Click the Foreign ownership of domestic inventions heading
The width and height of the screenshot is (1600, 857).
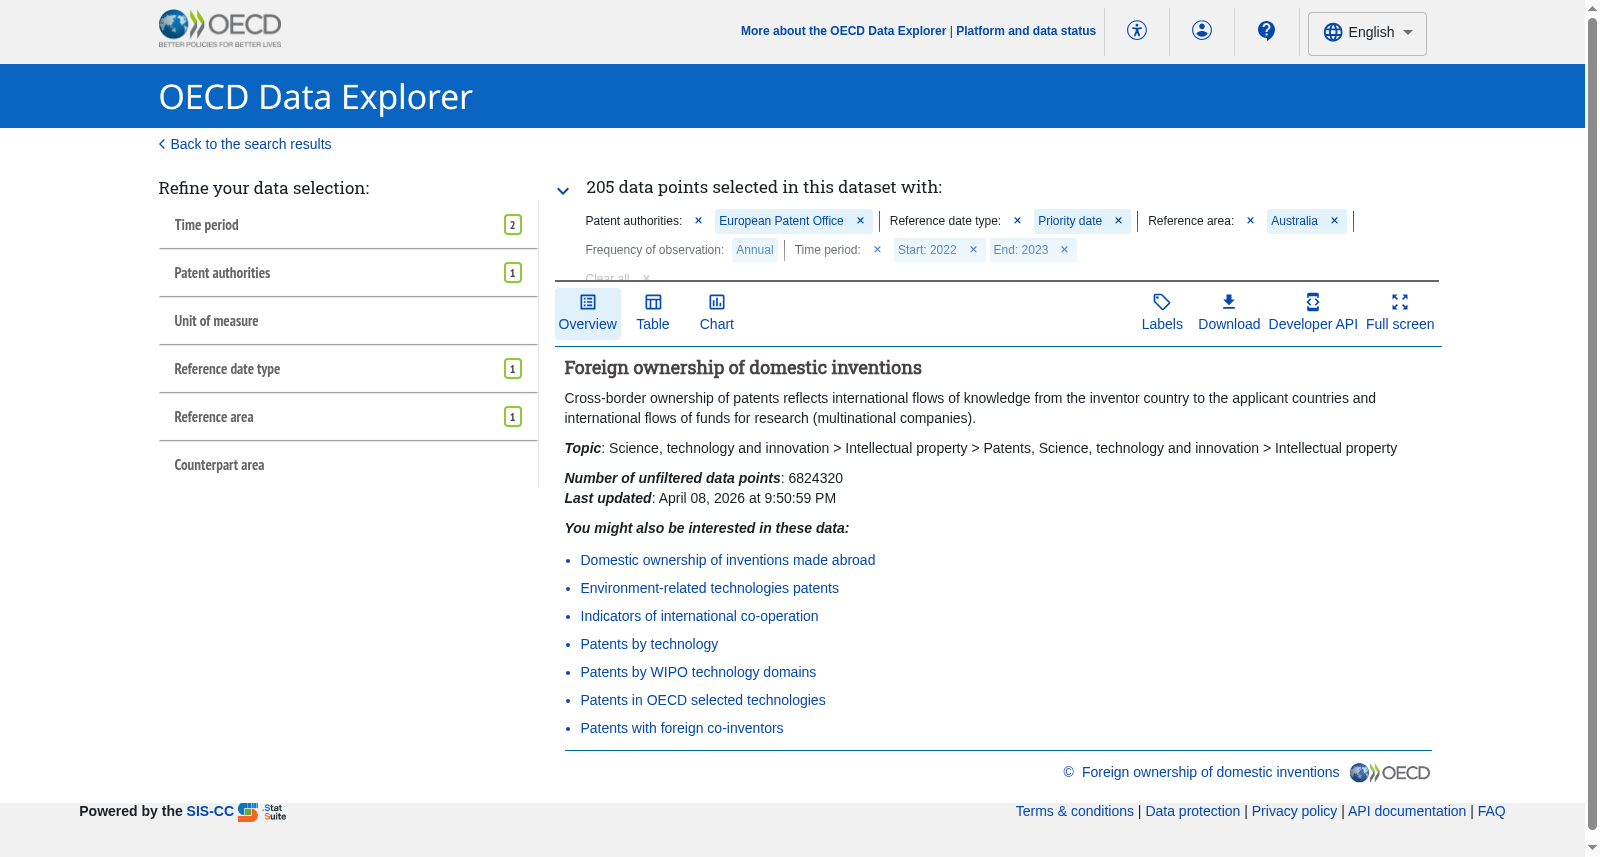[743, 368]
